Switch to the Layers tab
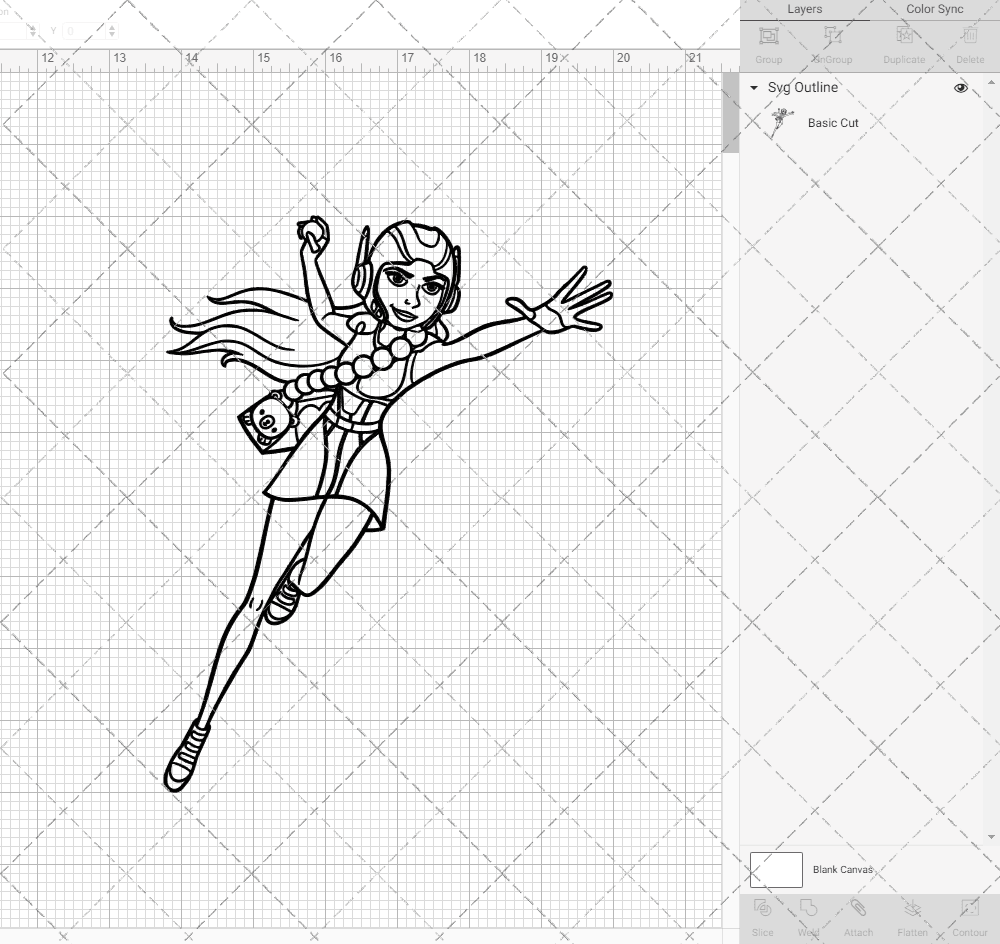The image size is (1000, 944). click(x=804, y=10)
